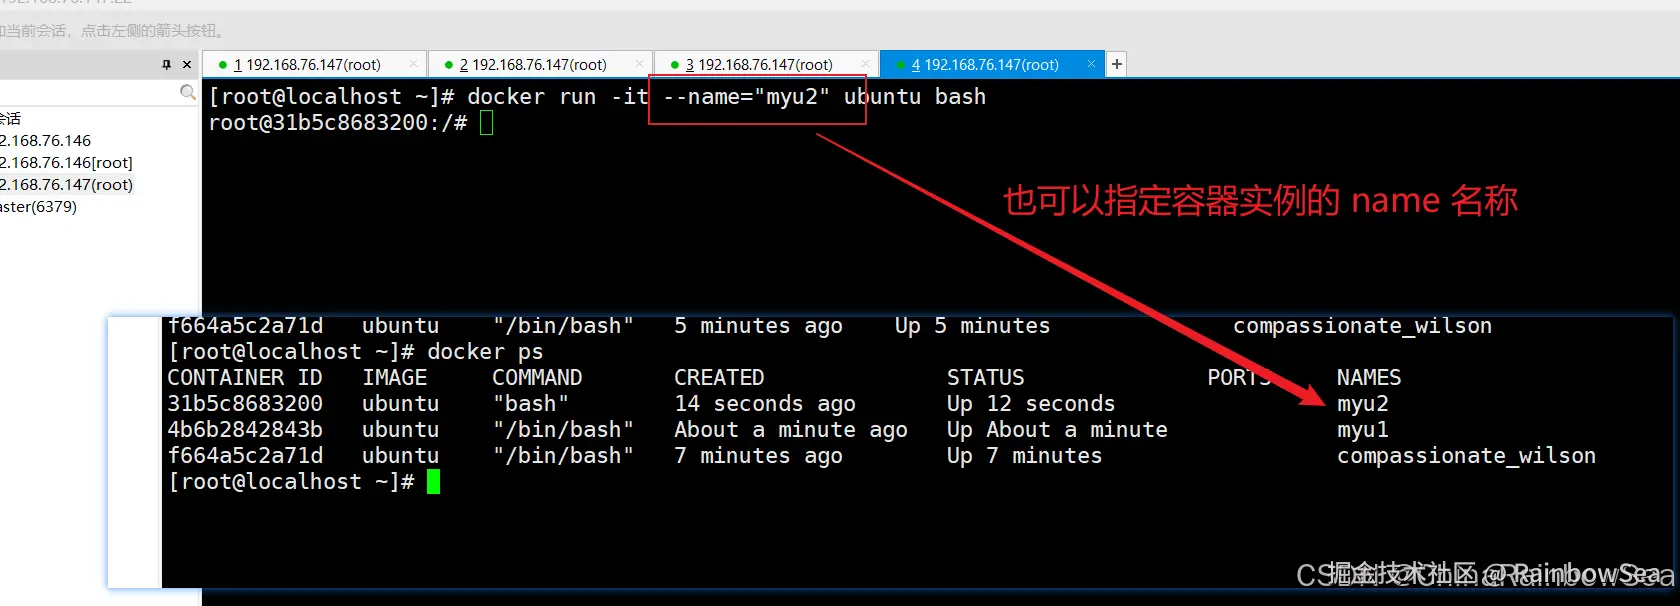Close tab 4 192.168.76.147(root)
Viewport: 1680px width, 606px height.
tap(1091, 64)
